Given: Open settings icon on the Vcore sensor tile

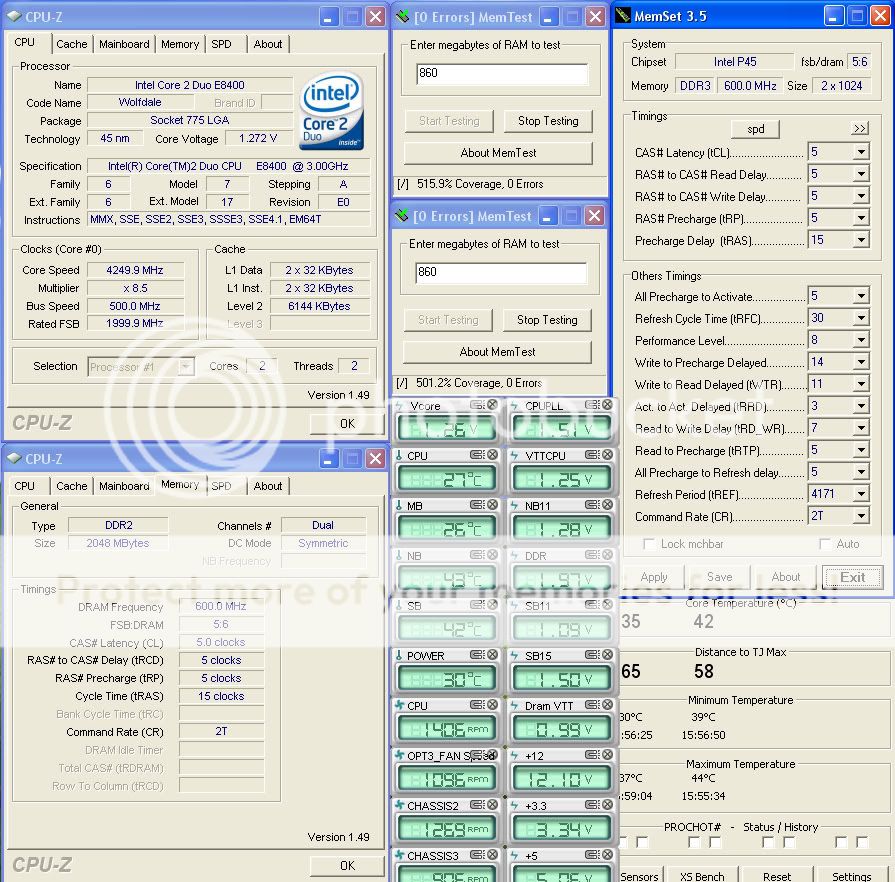Looking at the screenshot, I should coord(477,405).
